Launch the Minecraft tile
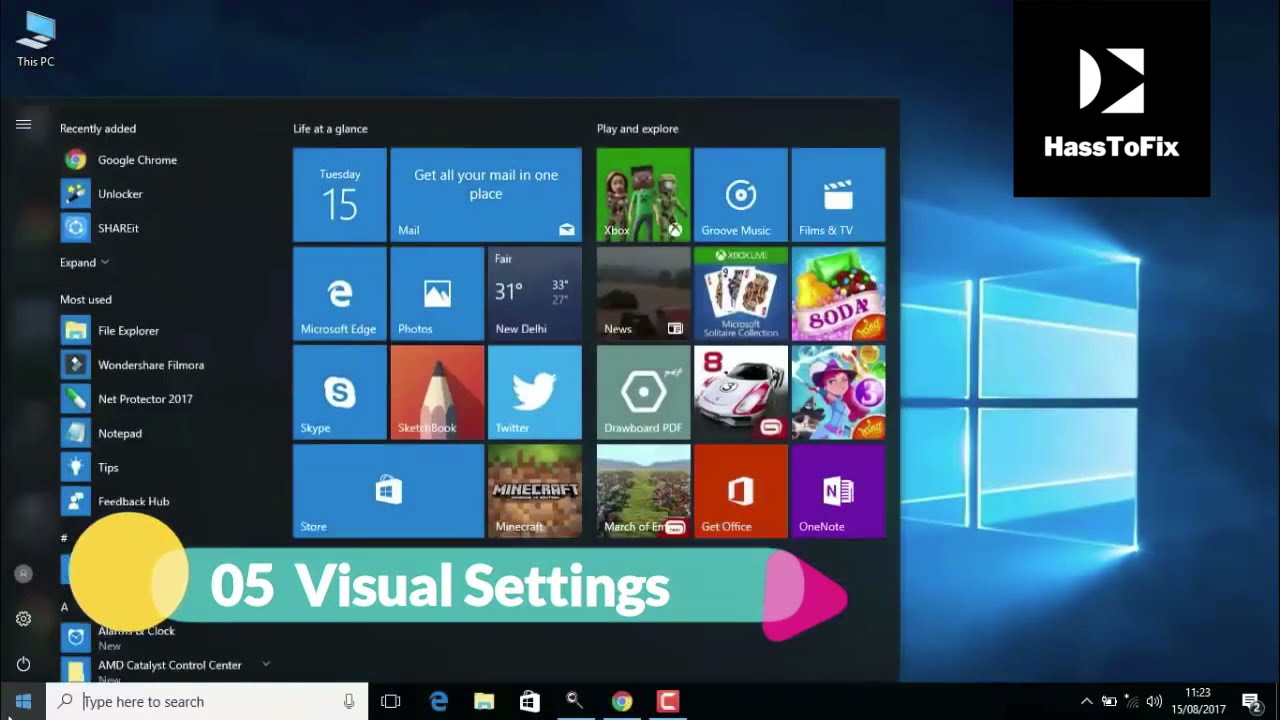 click(x=534, y=491)
